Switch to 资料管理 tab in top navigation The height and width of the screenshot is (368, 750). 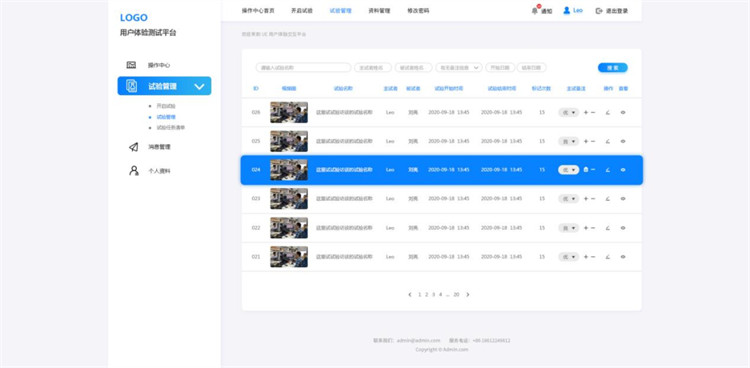(x=379, y=11)
